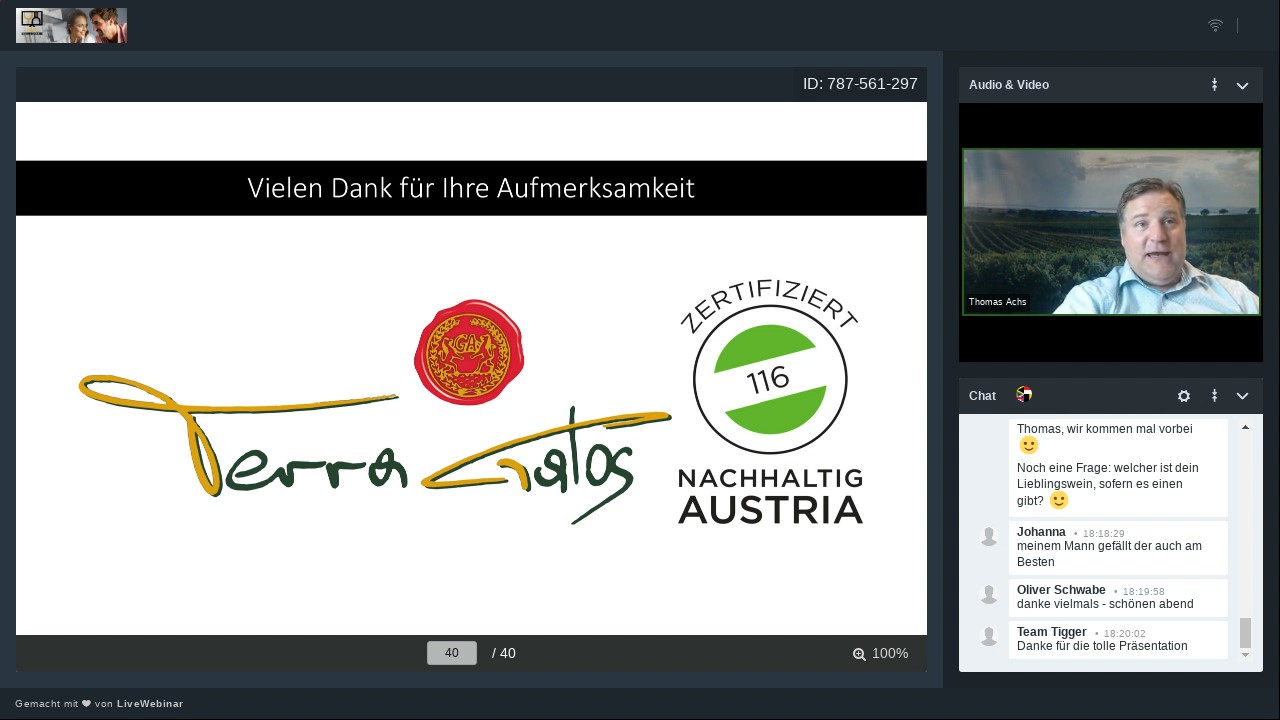The image size is (1280, 720).
Task: Click the chat scrollbar thumb
Action: pos(1245,633)
